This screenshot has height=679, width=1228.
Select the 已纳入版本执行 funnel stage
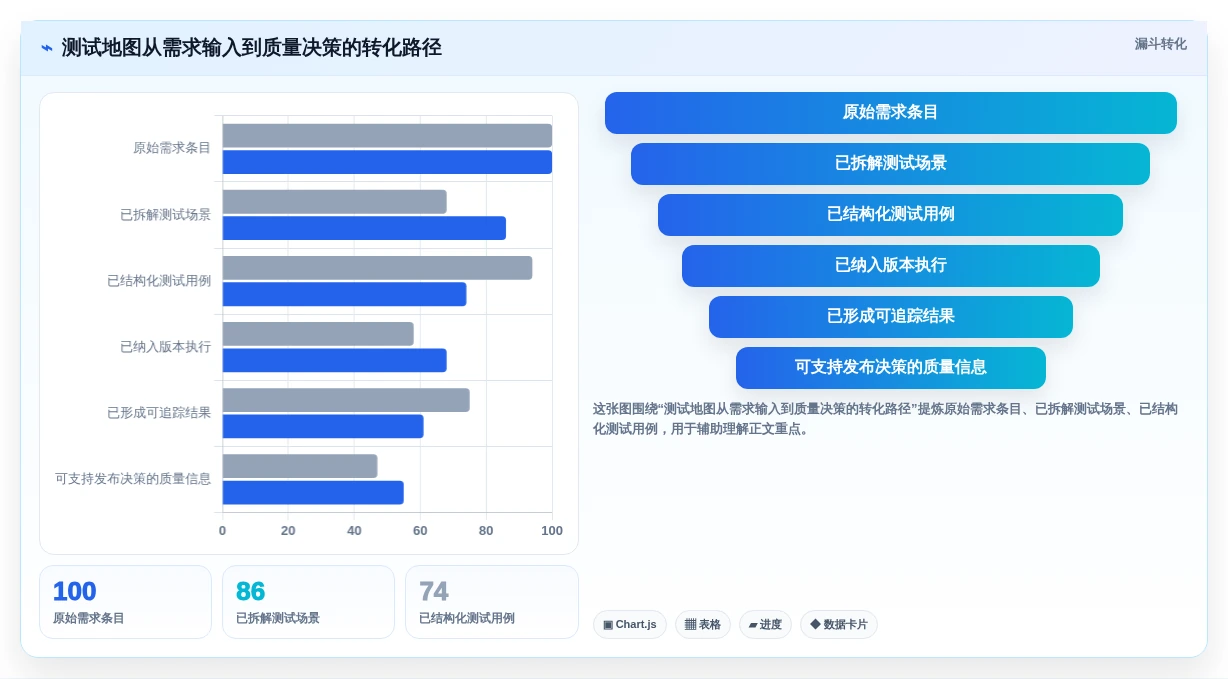(890, 266)
